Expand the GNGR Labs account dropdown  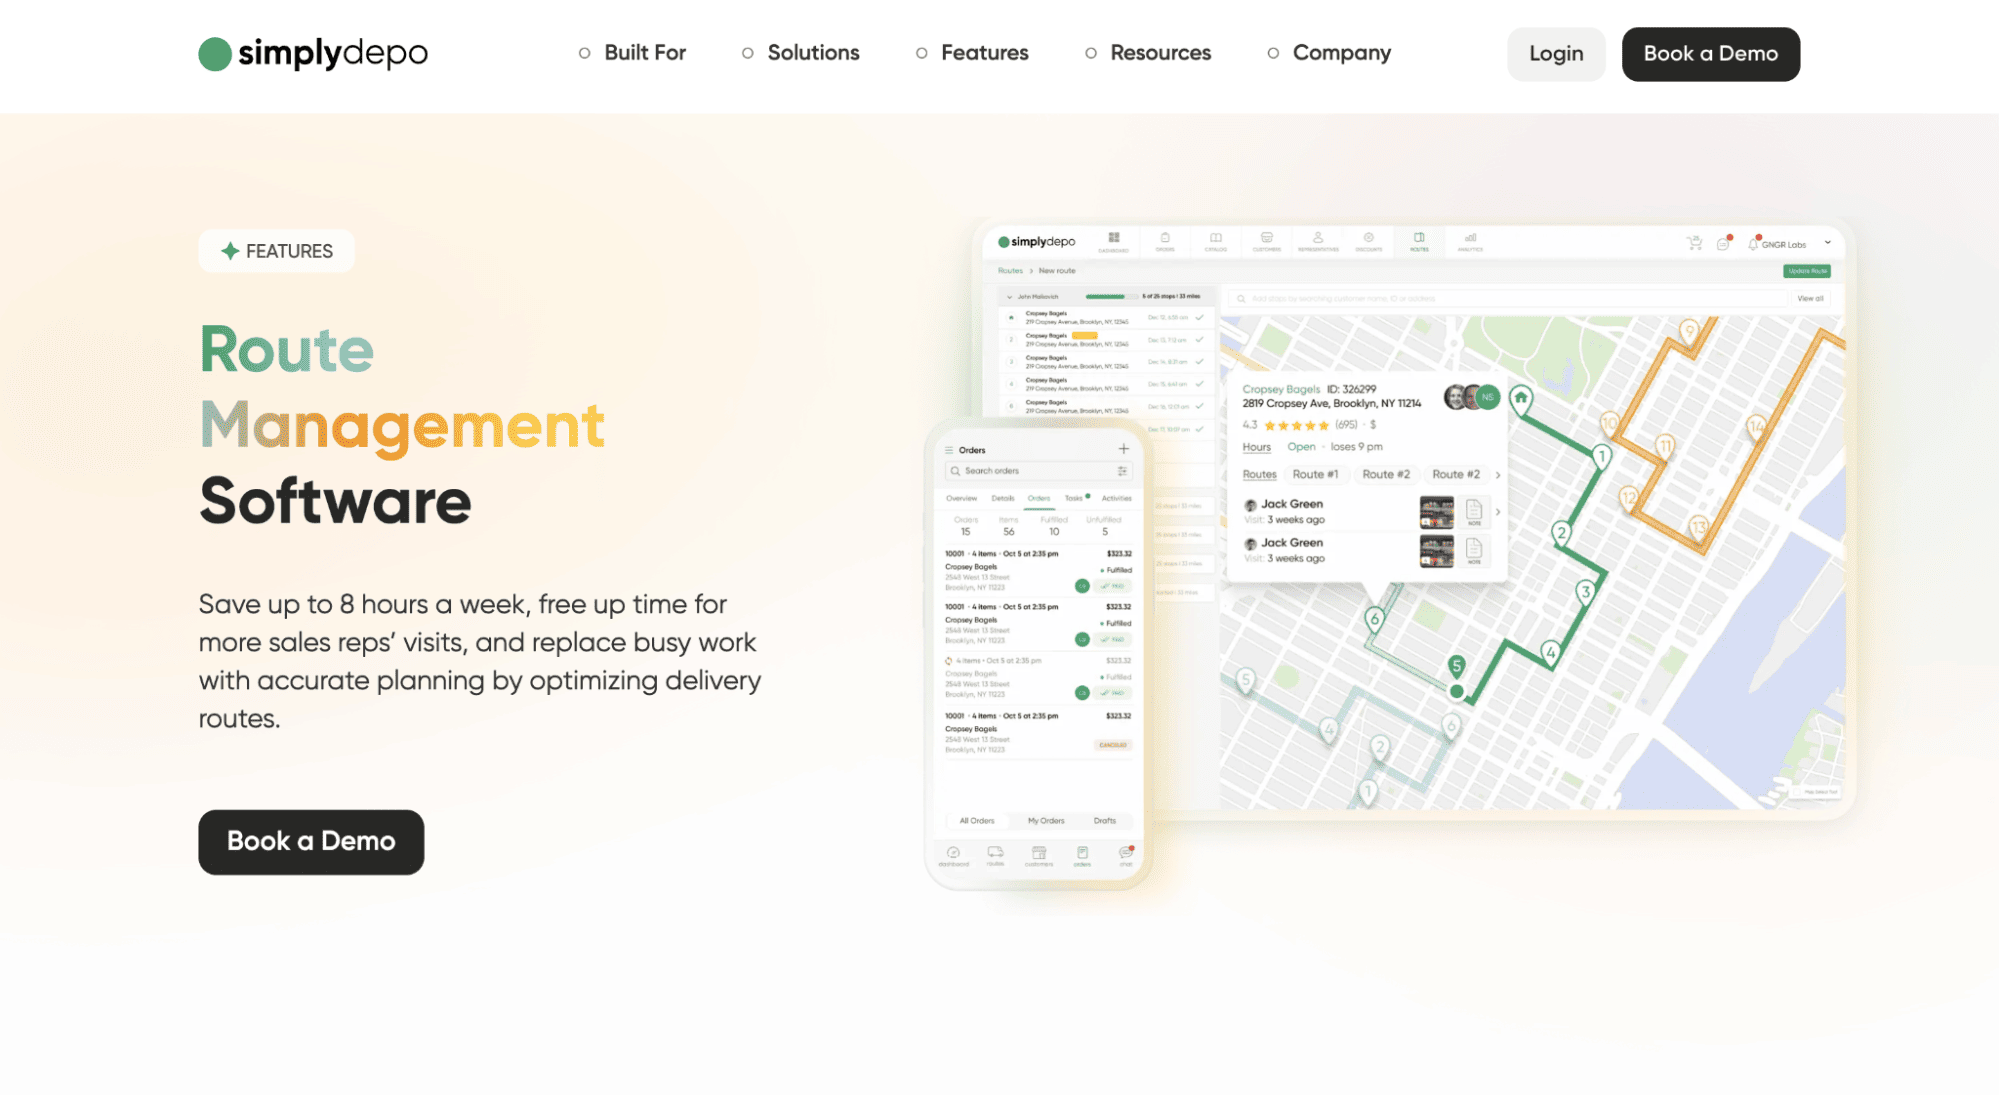tap(1828, 243)
